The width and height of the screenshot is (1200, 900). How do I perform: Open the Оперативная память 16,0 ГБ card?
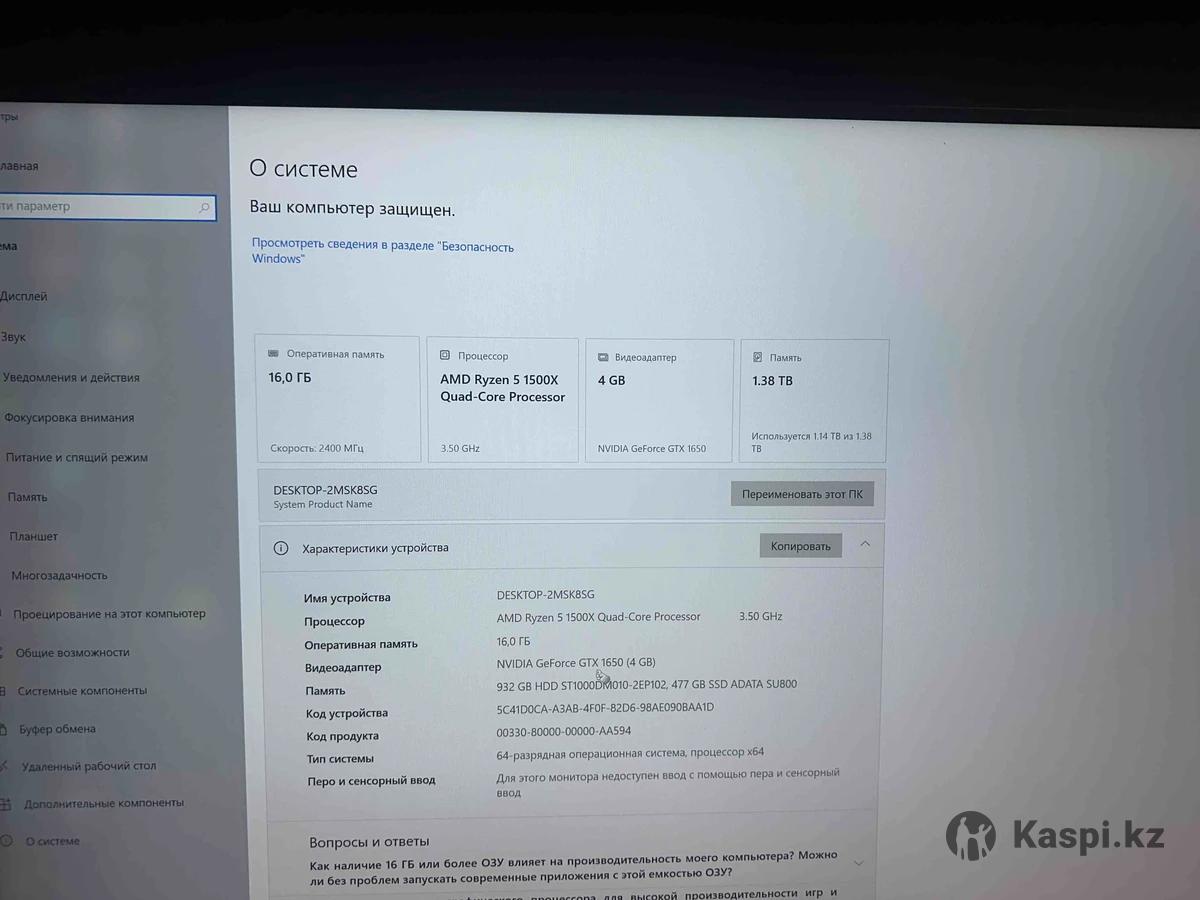(x=338, y=399)
